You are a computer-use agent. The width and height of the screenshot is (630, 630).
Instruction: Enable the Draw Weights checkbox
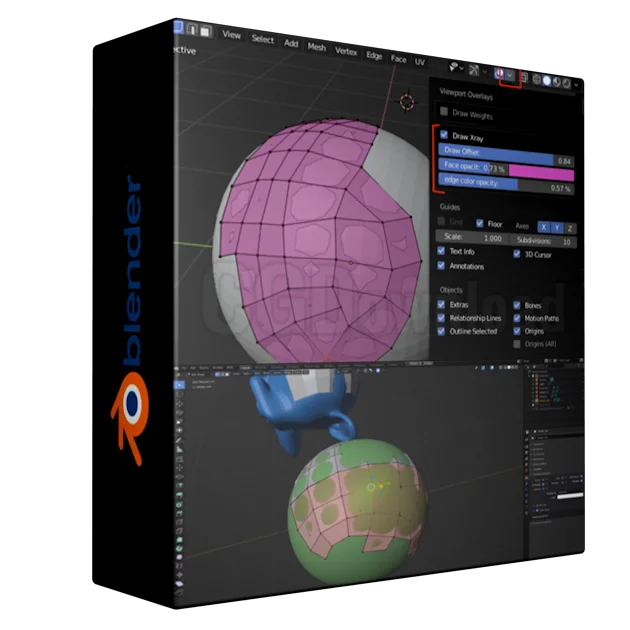click(x=444, y=111)
